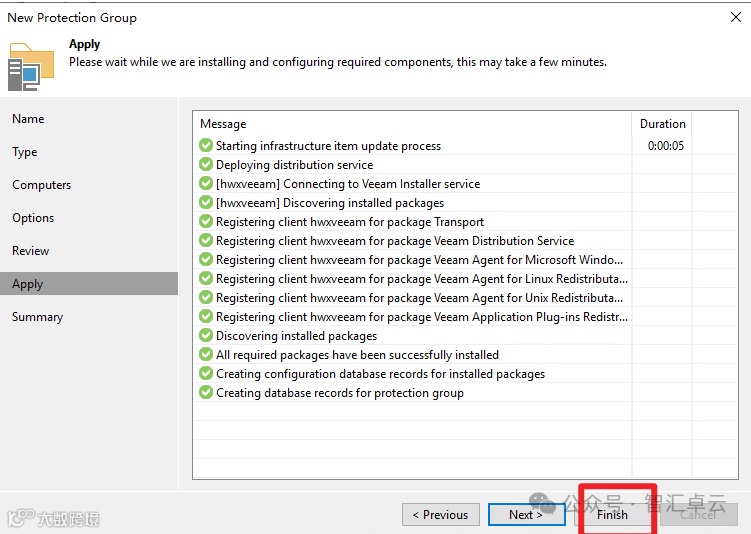Image resolution: width=751 pixels, height=534 pixels.
Task: Click success icon for Agent for Linux row
Action: pyautogui.click(x=206, y=278)
